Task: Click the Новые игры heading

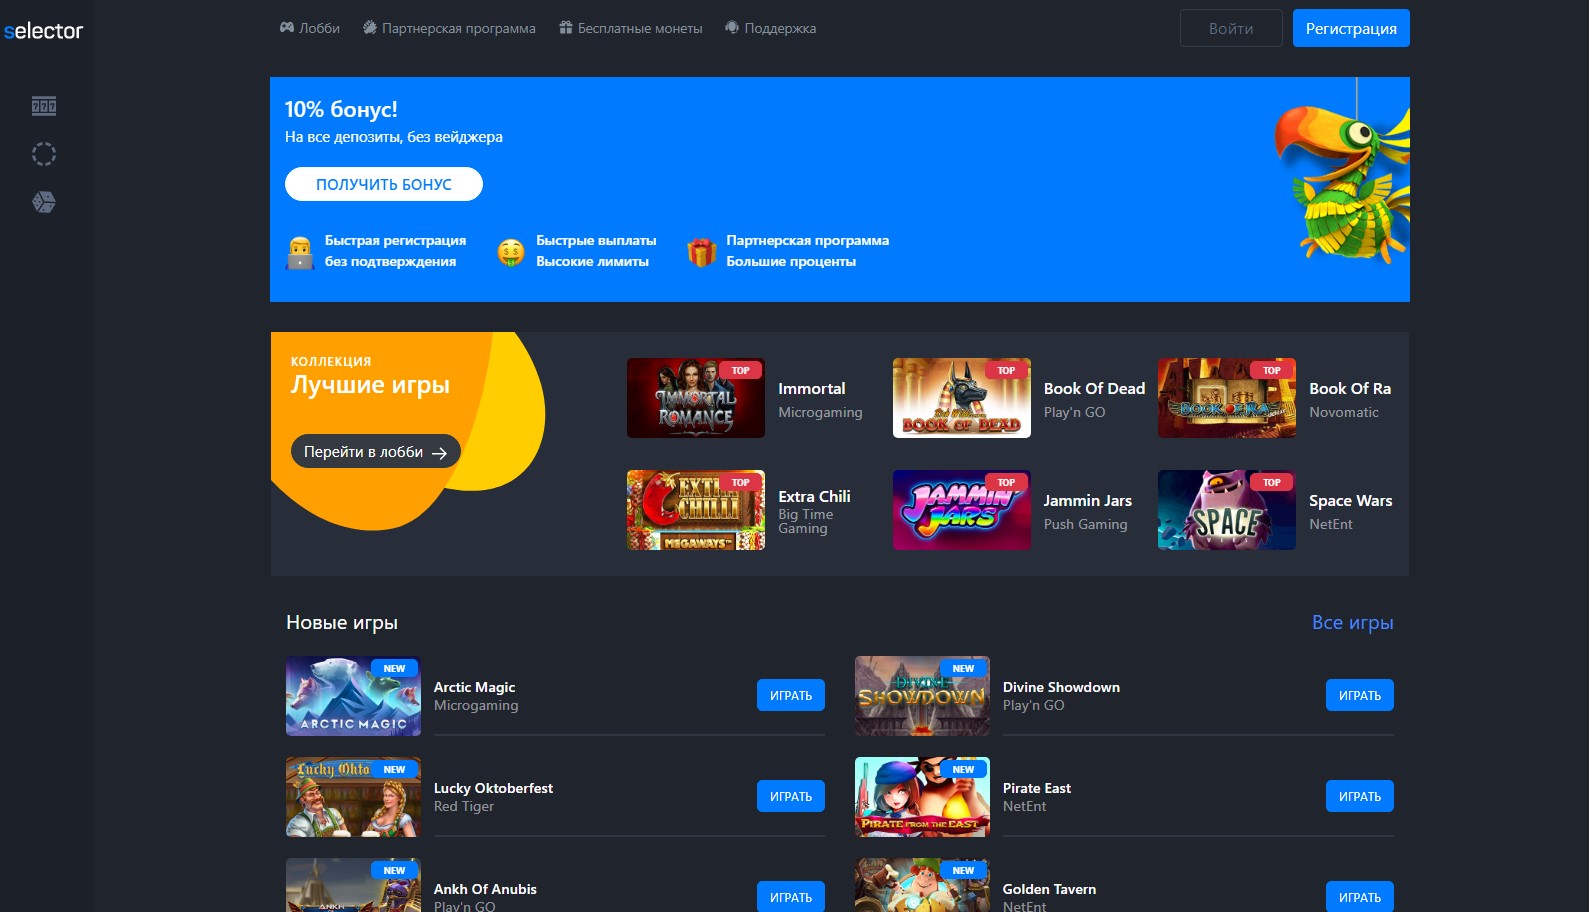Action: [342, 622]
